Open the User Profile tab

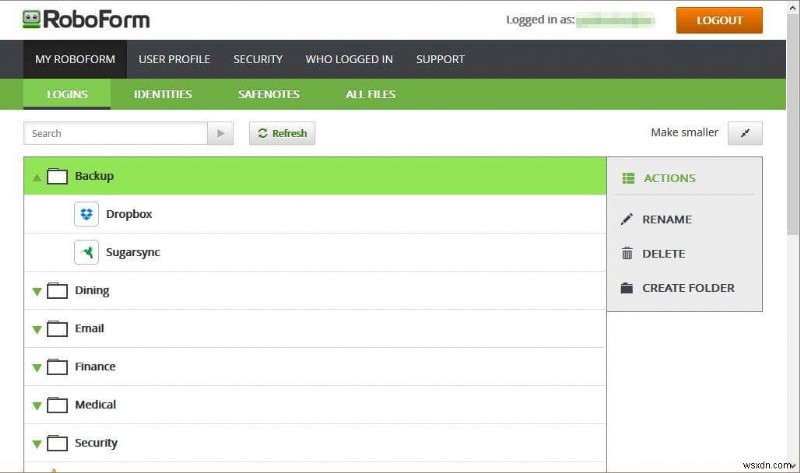pyautogui.click(x=174, y=59)
